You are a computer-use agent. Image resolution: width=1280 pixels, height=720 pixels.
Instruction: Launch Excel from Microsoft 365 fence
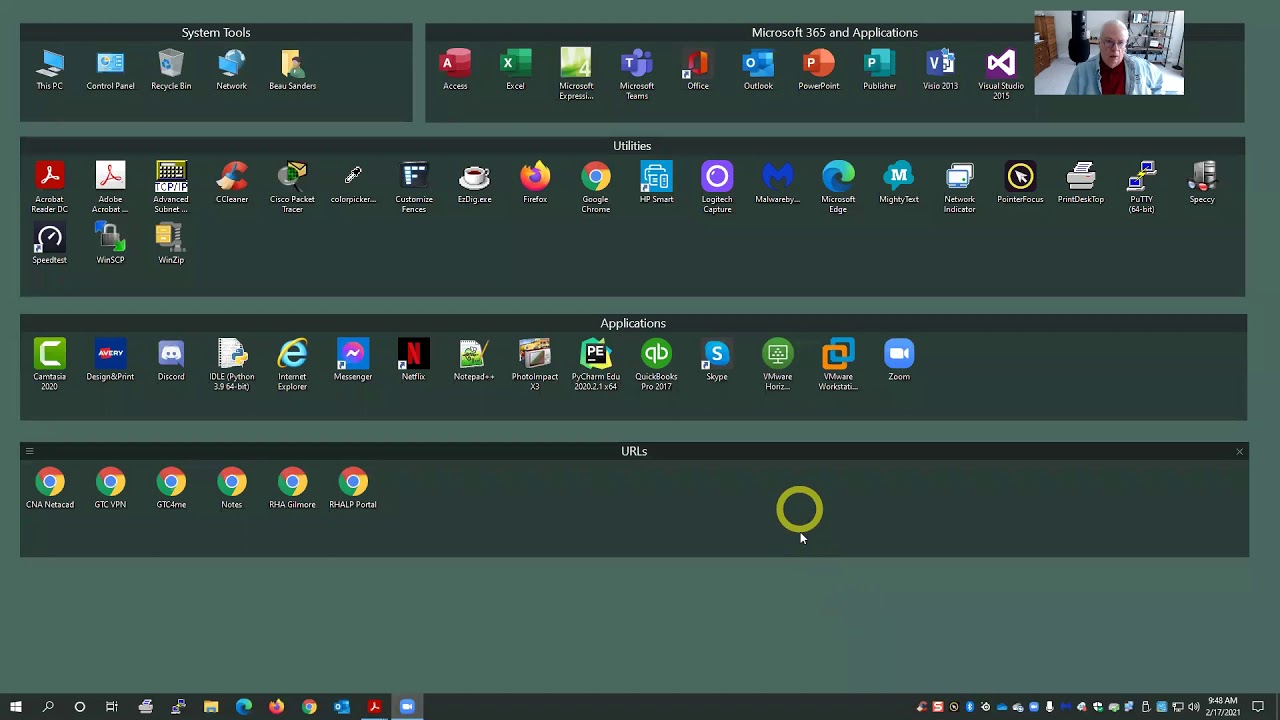(515, 70)
